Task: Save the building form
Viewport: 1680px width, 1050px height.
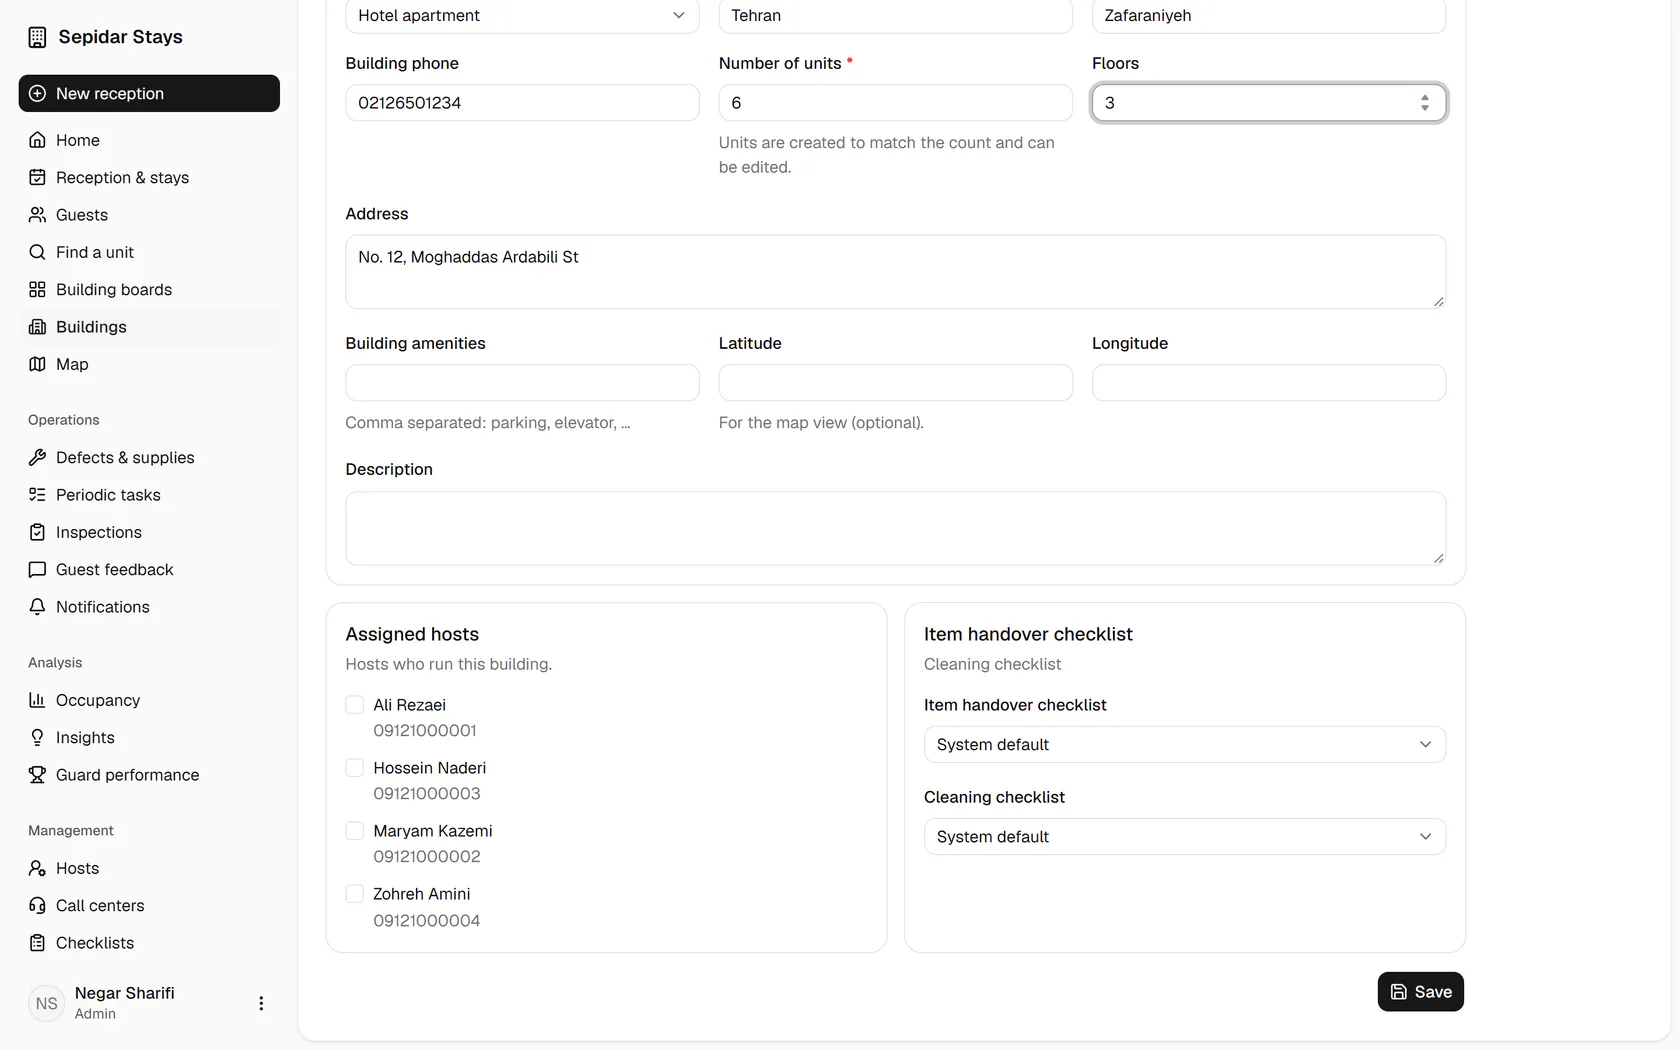Action: tap(1420, 992)
